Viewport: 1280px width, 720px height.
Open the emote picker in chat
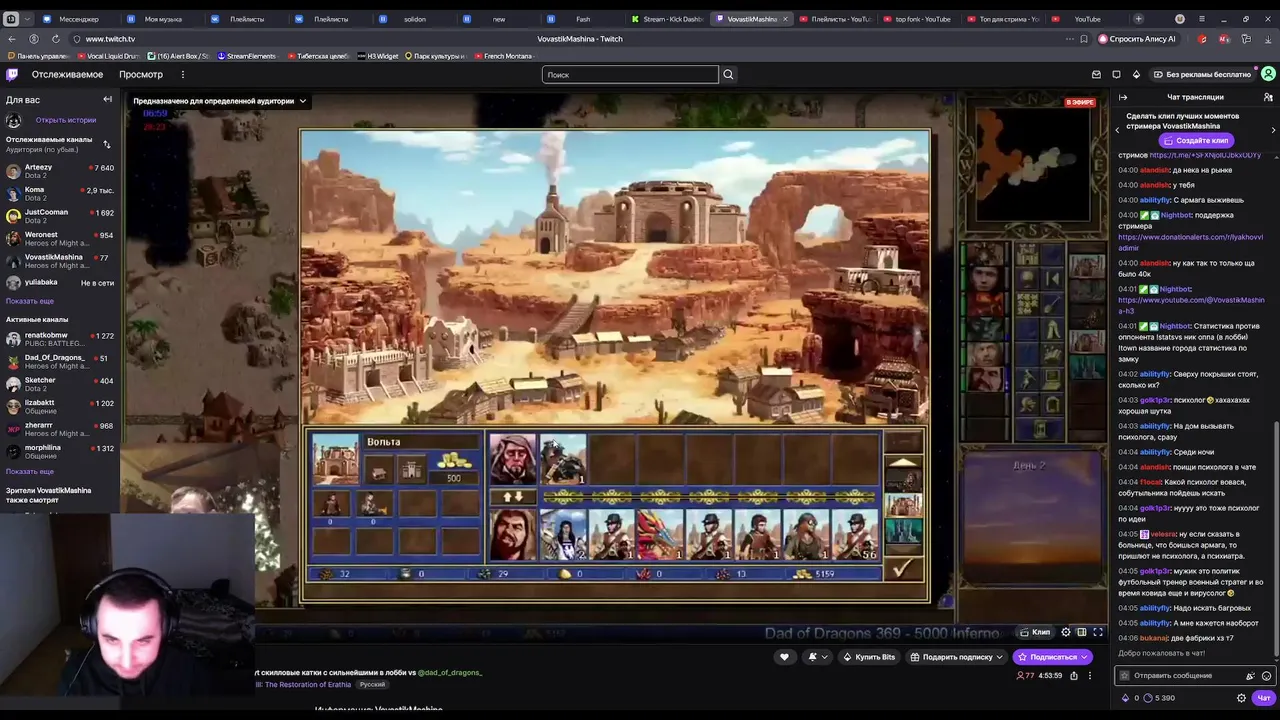(x=1266, y=676)
